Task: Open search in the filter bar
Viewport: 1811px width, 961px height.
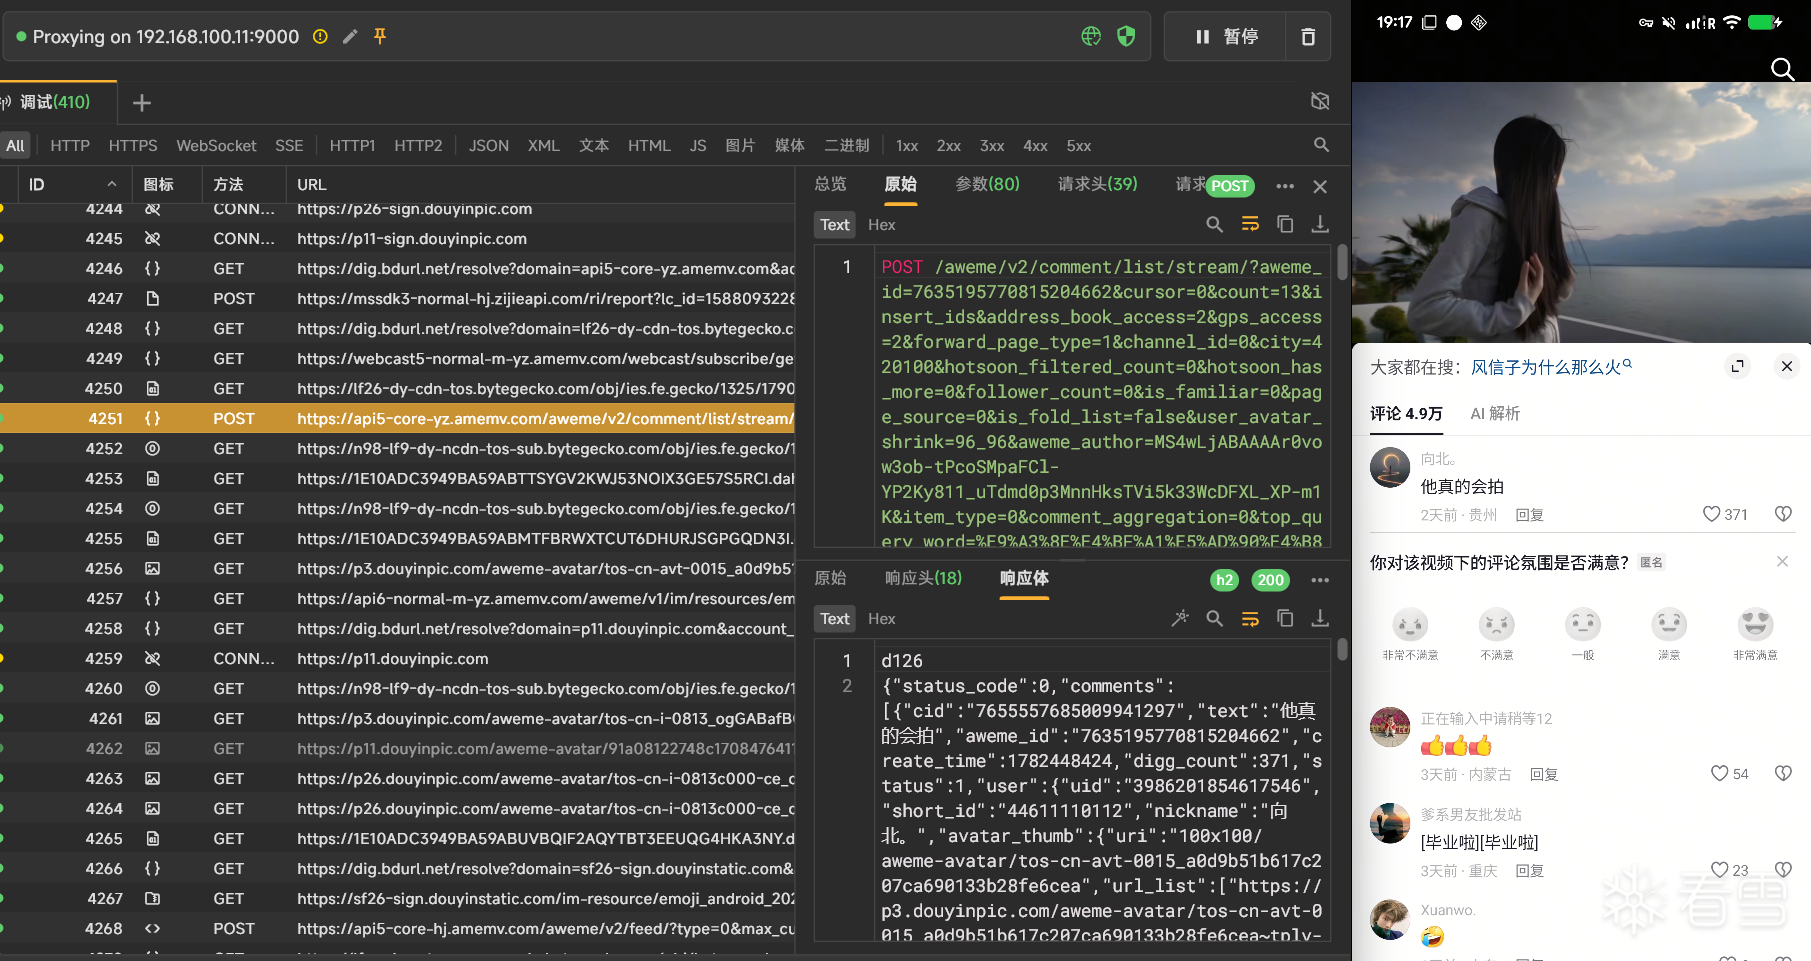Action: click(1321, 146)
